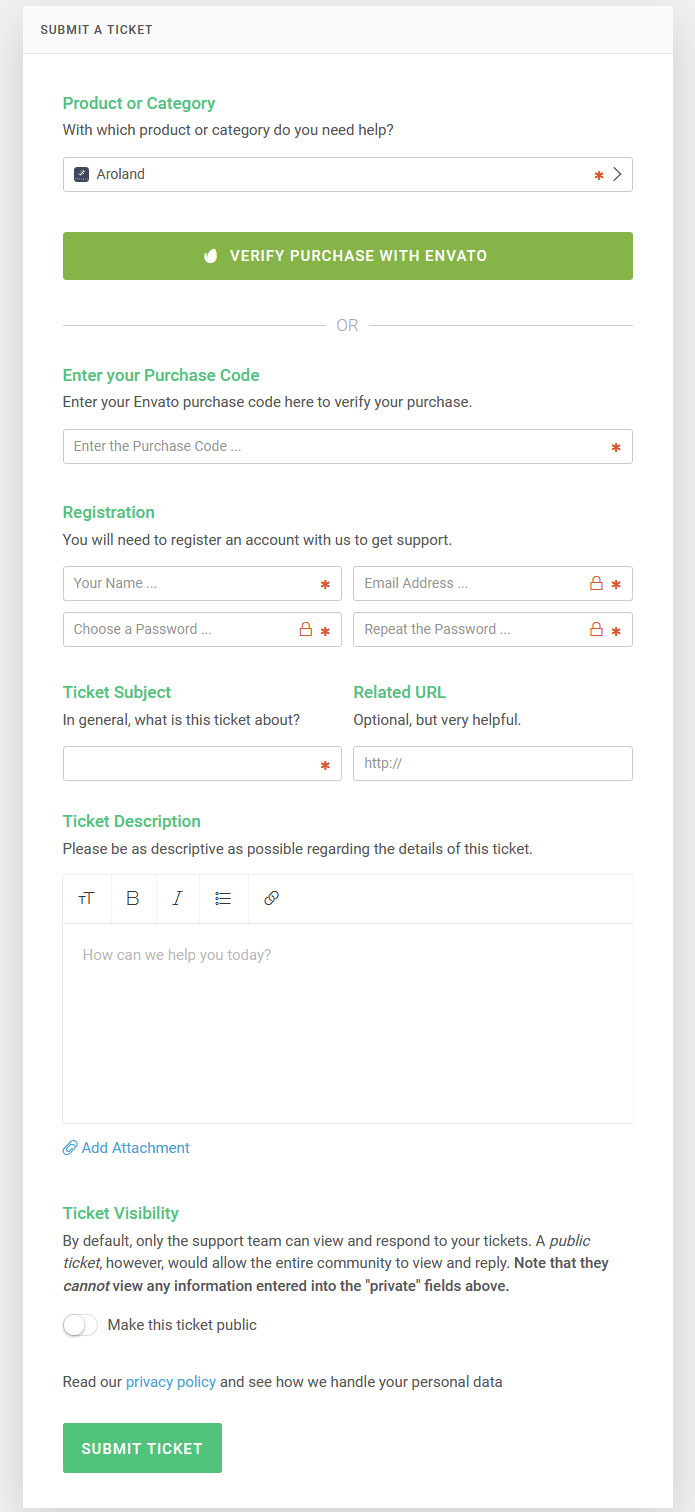Focus the Related URL http:// field
Image resolution: width=695 pixels, height=1512 pixels.
492,763
